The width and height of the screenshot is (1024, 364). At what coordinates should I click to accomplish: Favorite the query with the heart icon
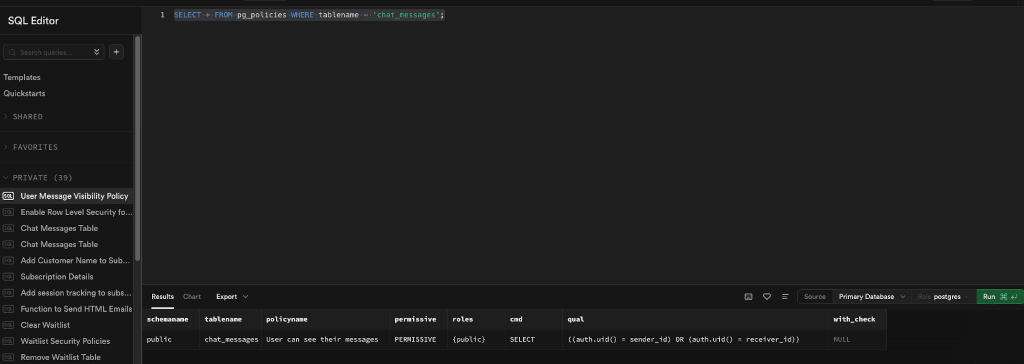pyautogui.click(x=767, y=297)
